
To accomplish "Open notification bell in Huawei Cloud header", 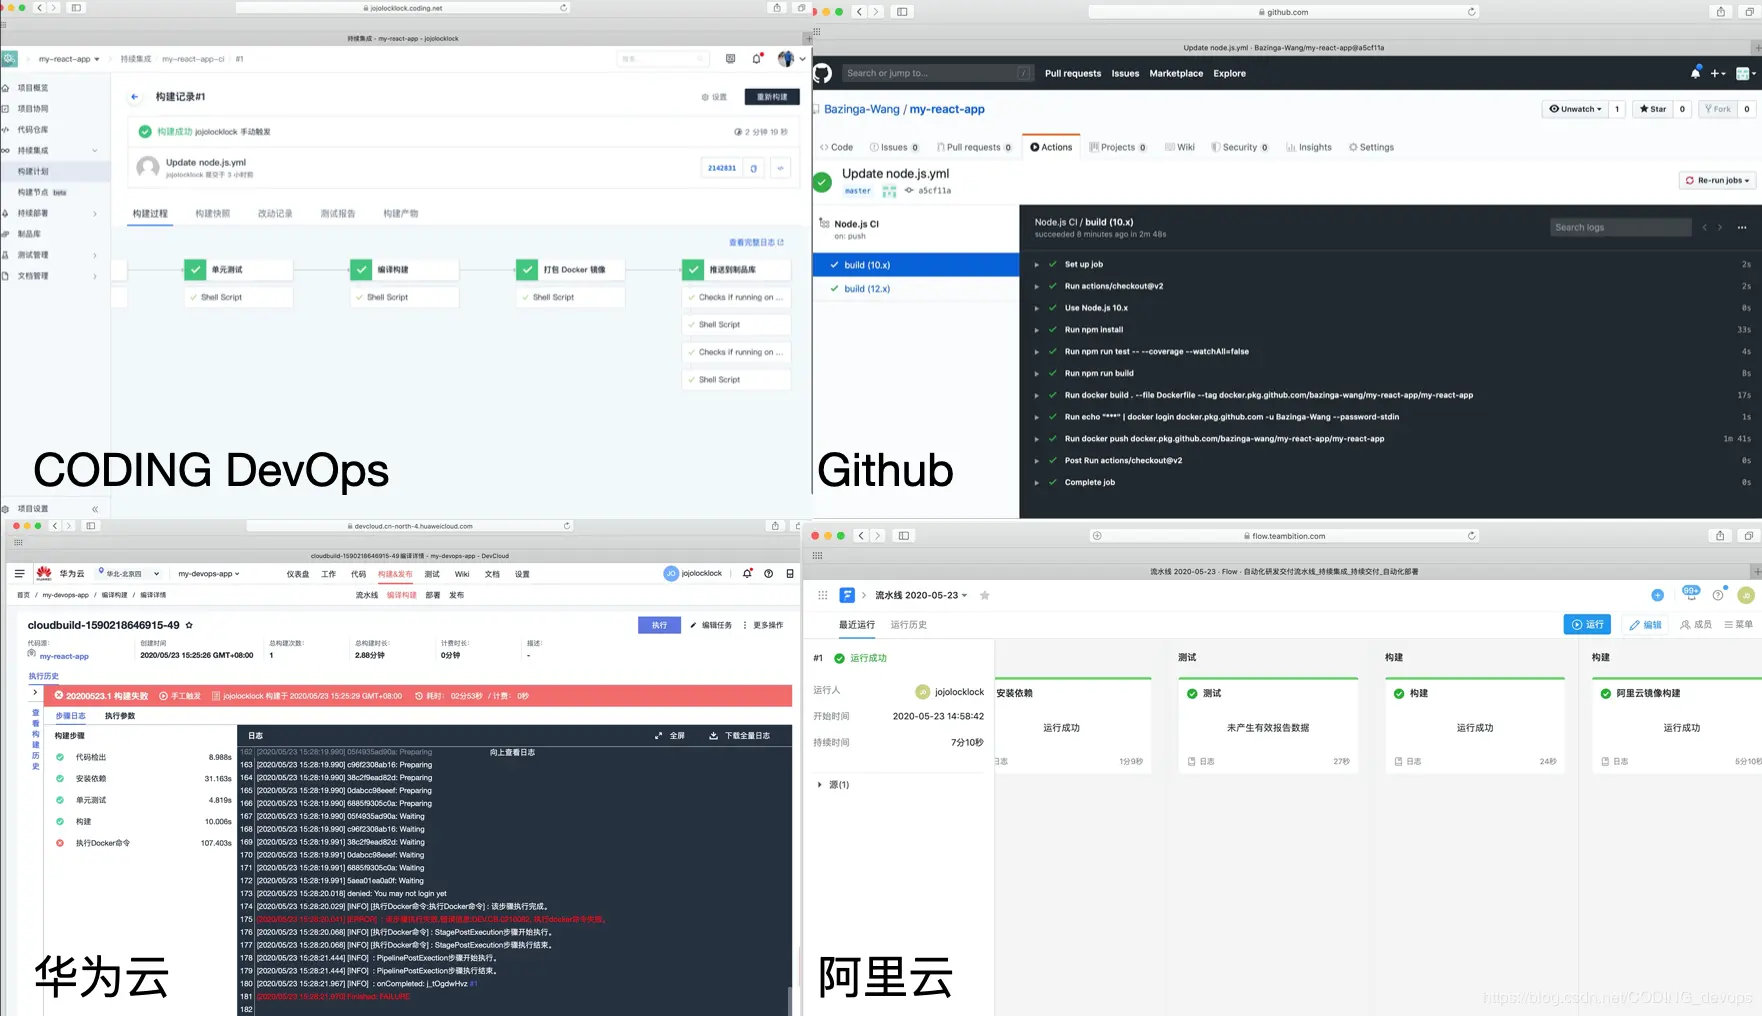I will 747,574.
